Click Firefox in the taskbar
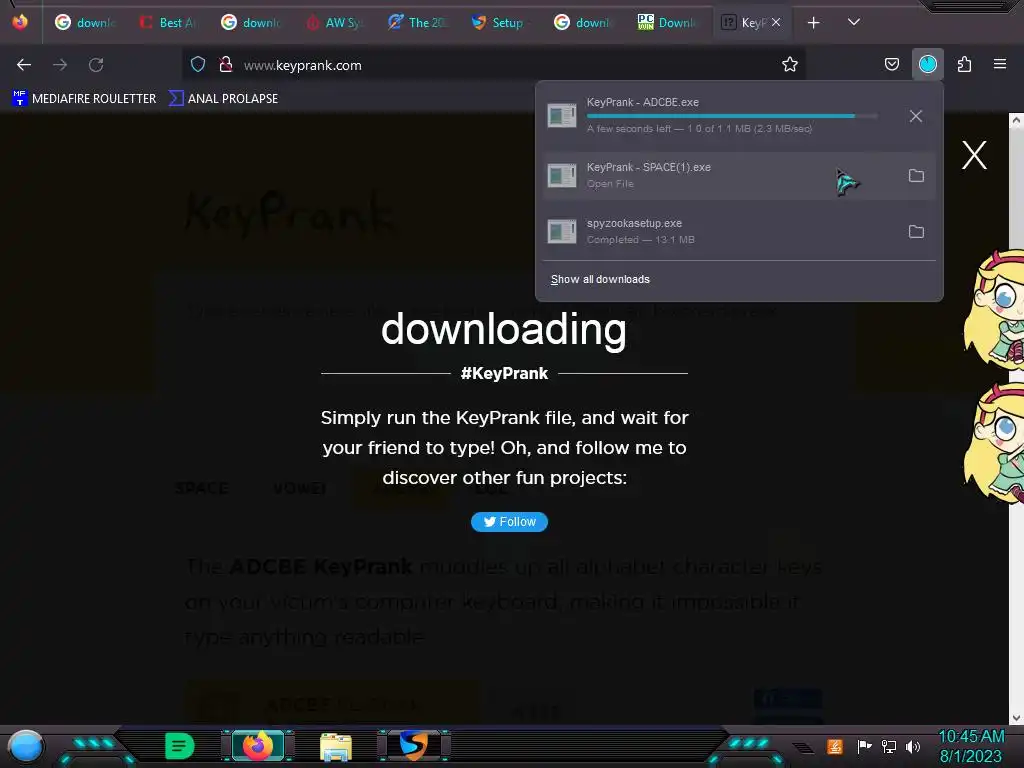The image size is (1024, 768). pyautogui.click(x=257, y=746)
